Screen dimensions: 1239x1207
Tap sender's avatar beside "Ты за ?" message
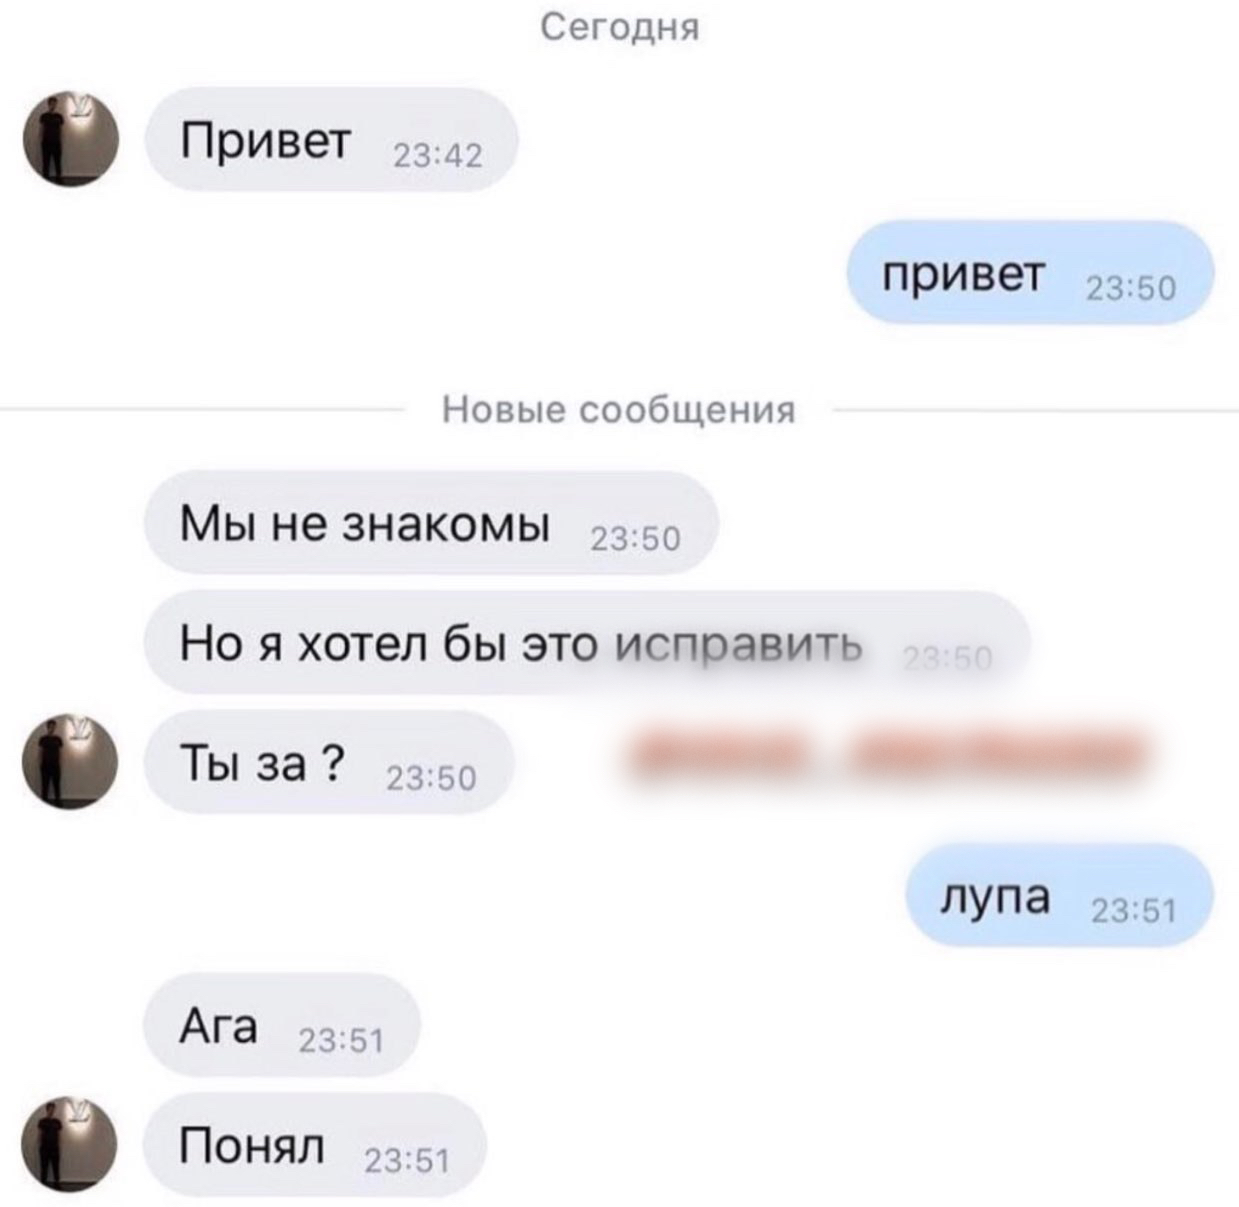point(71,762)
